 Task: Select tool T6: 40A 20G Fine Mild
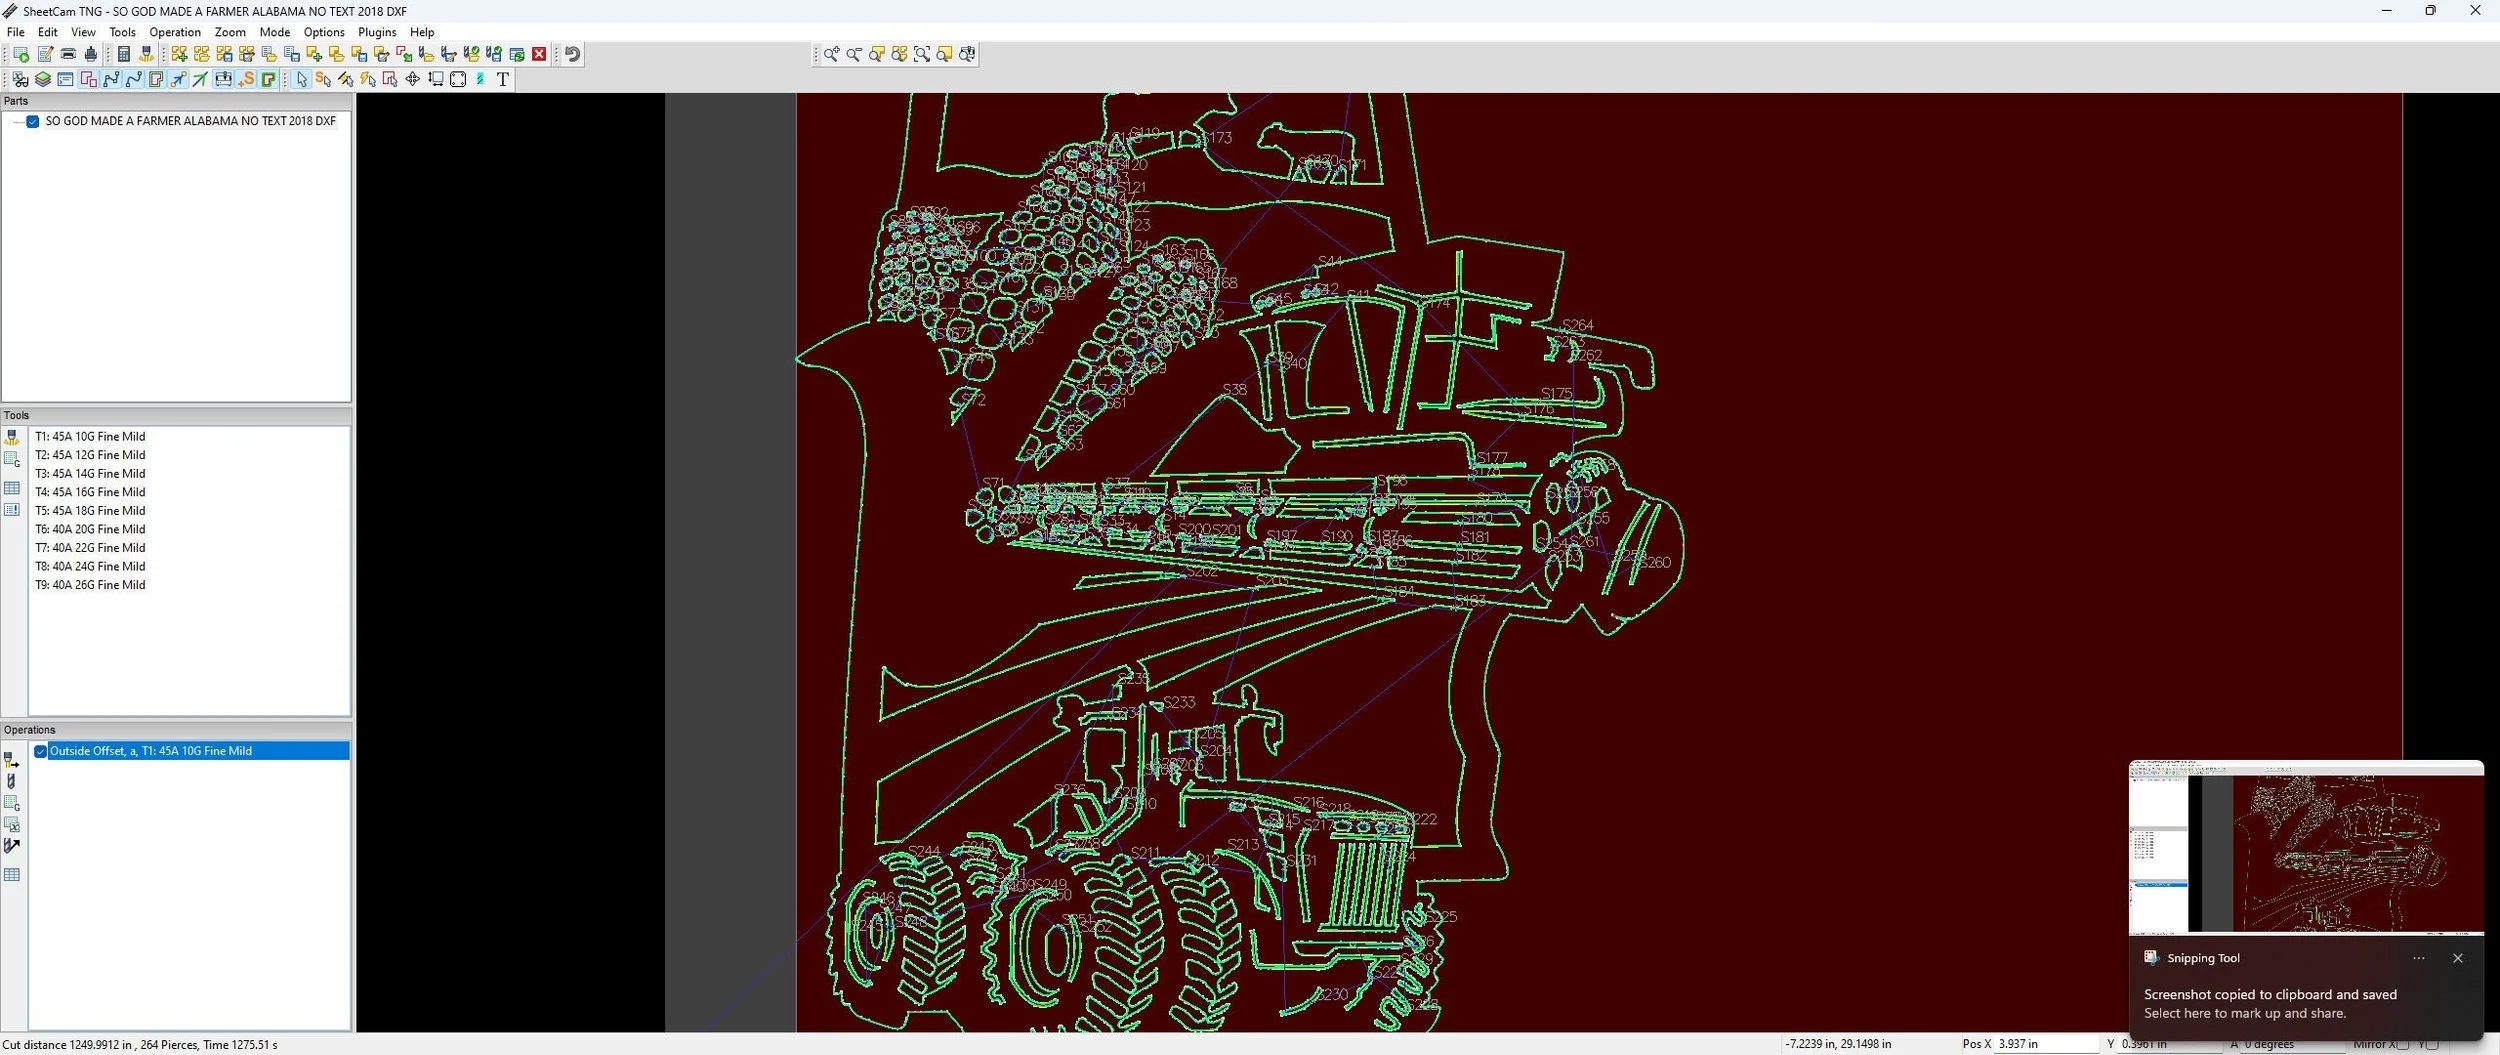click(90, 530)
